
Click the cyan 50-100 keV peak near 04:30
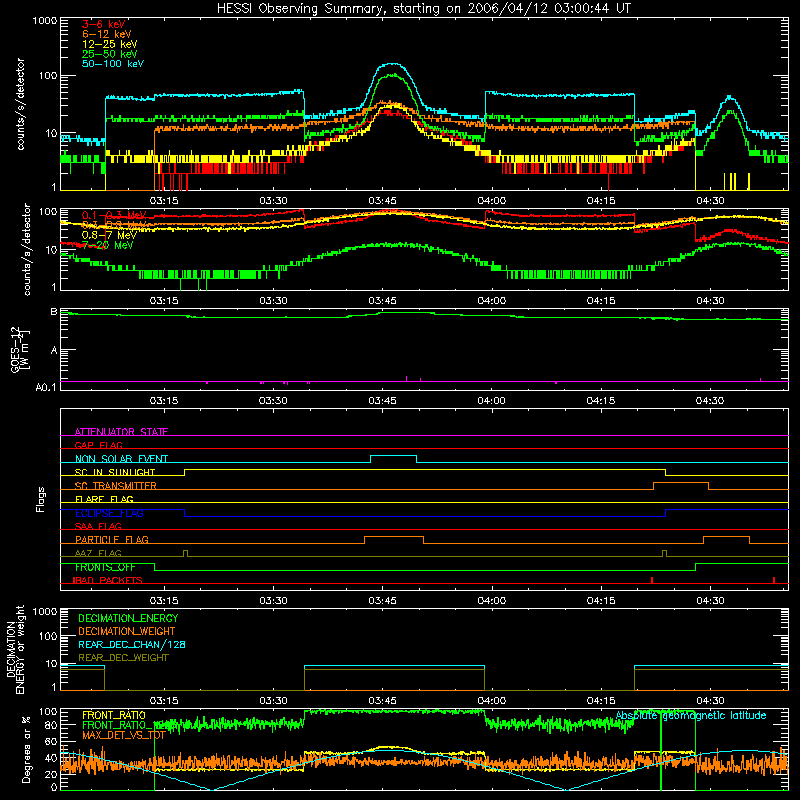click(730, 97)
